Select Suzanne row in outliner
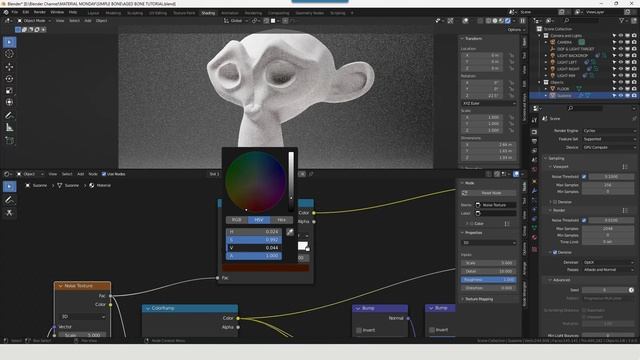The image size is (640, 360). click(x=583, y=96)
